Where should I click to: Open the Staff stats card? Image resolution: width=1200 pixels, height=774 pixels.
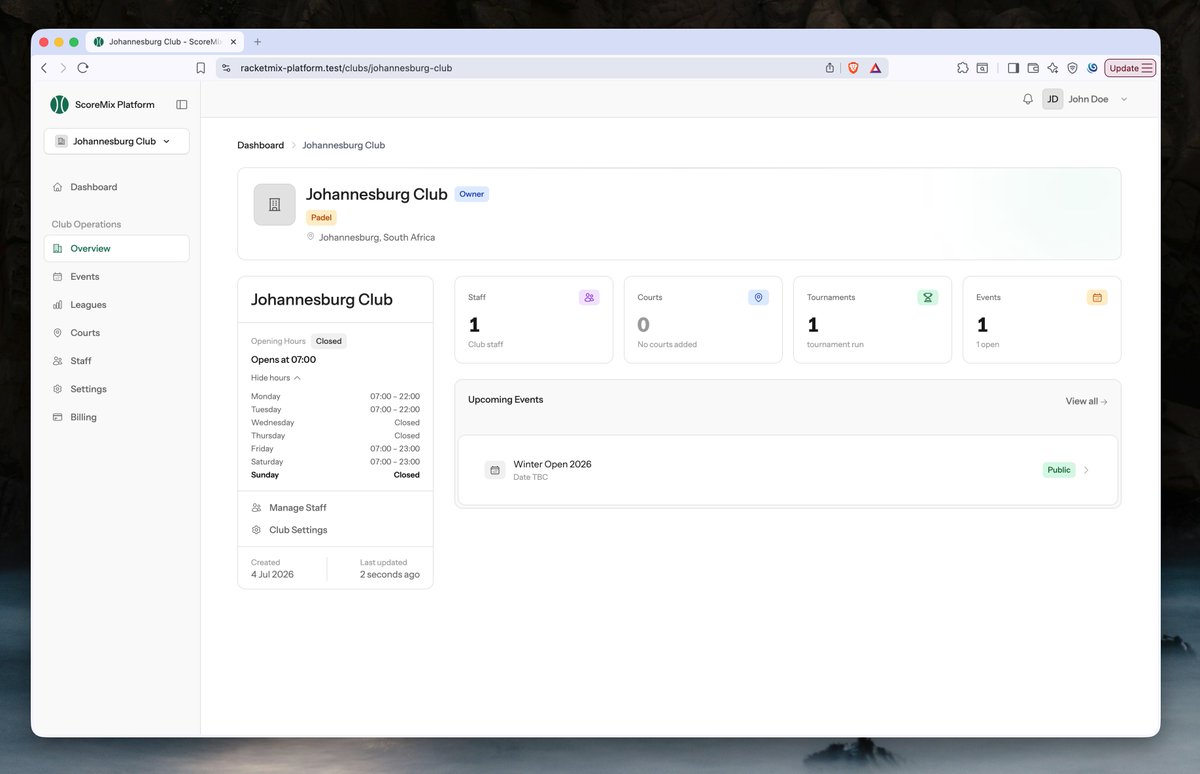tap(534, 320)
